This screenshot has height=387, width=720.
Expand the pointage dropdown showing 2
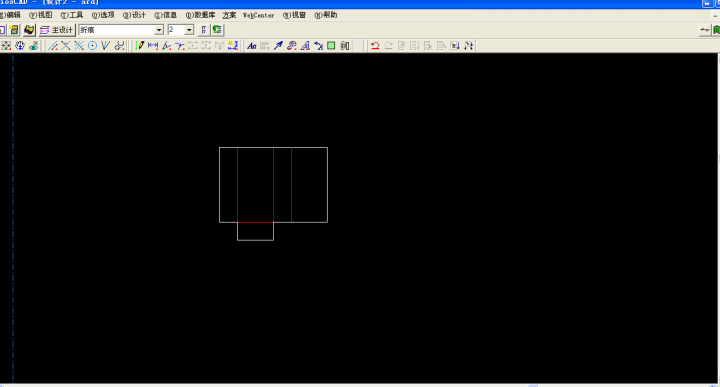coord(189,30)
